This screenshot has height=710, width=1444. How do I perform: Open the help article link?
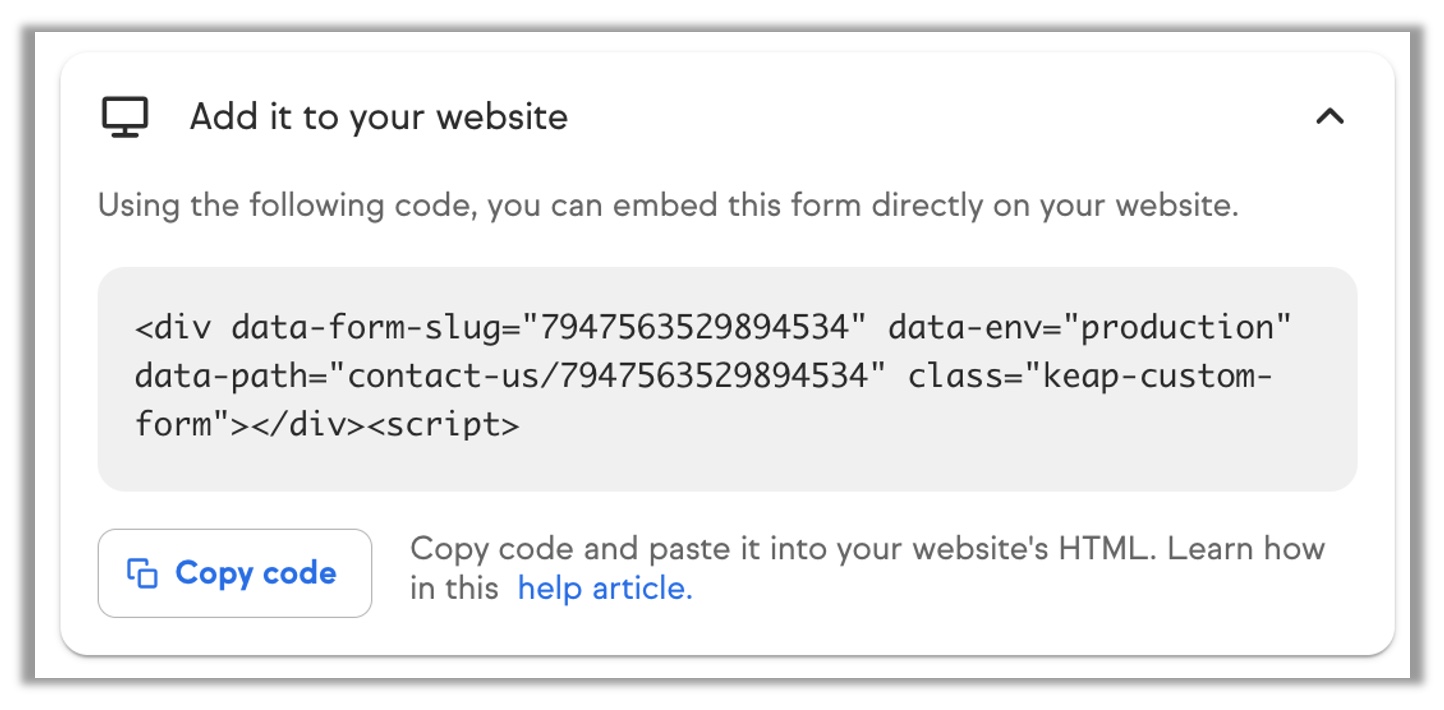click(605, 588)
